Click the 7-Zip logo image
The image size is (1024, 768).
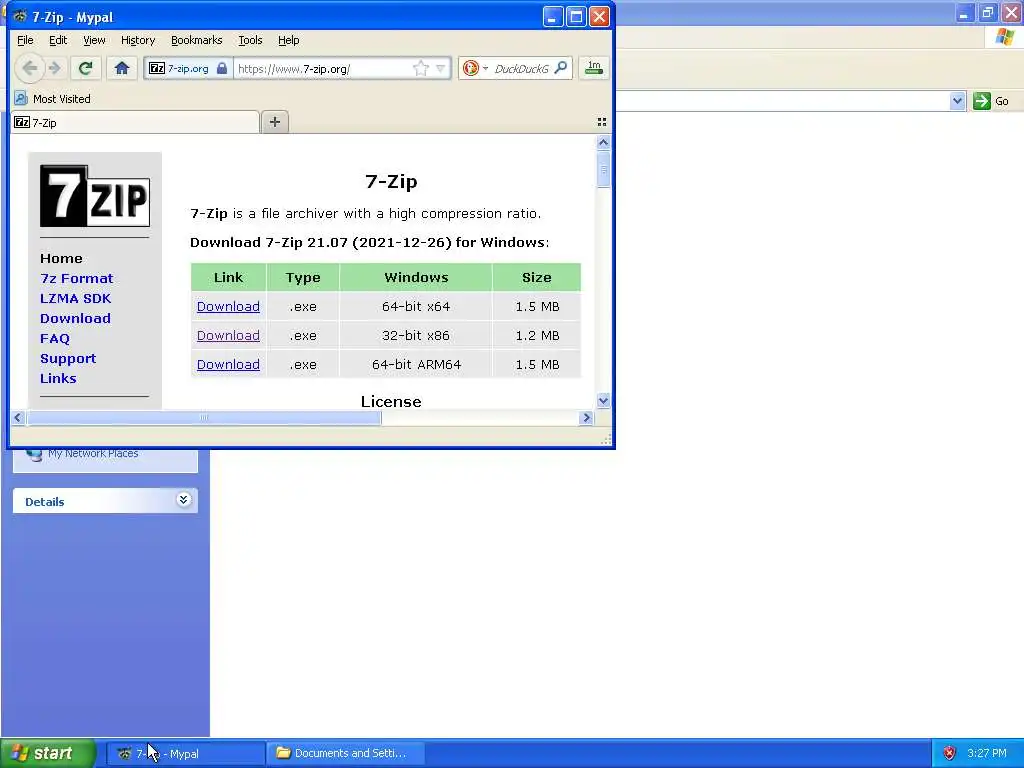coord(95,196)
